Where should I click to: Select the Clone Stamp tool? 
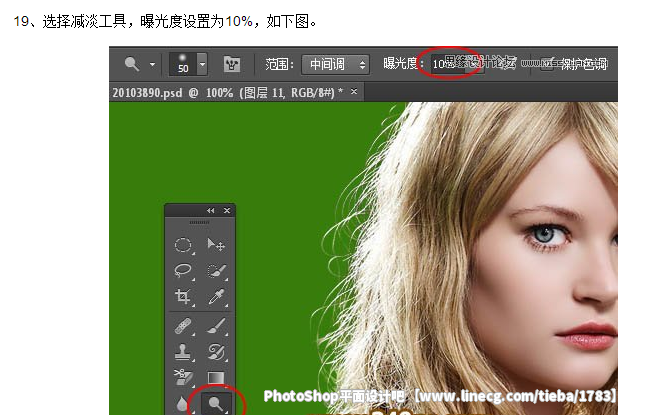click(183, 352)
